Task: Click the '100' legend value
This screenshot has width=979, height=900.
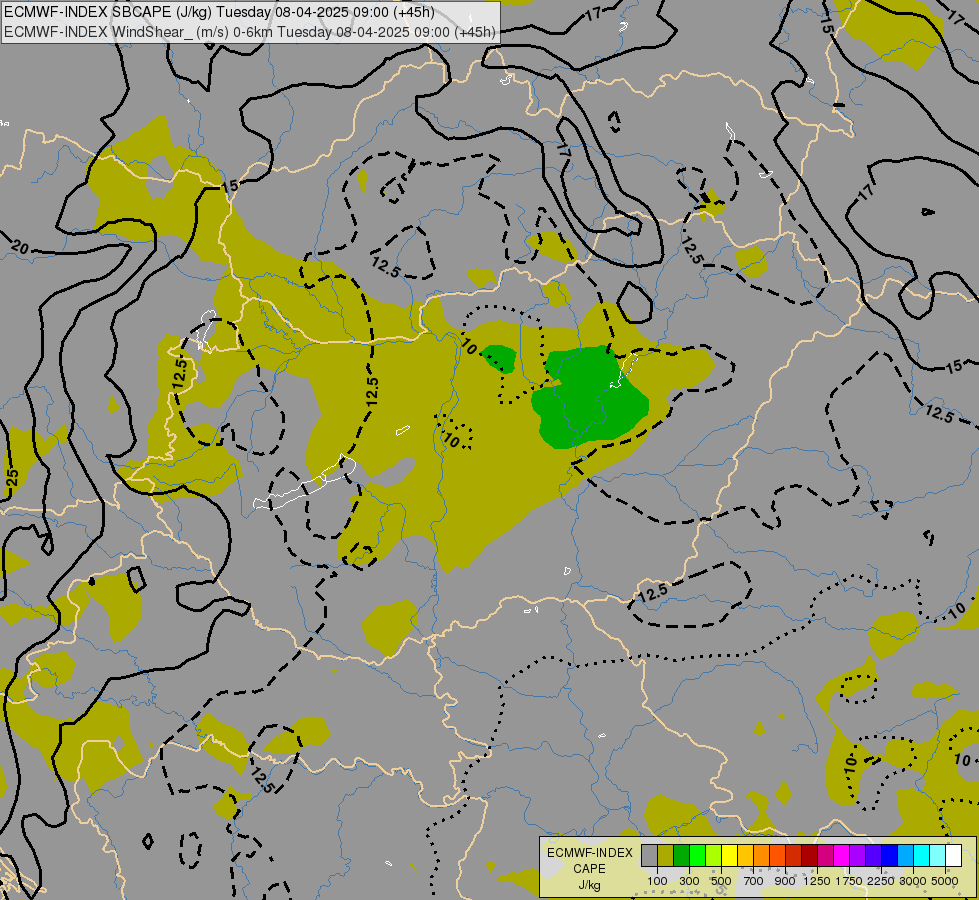Action: point(657,881)
